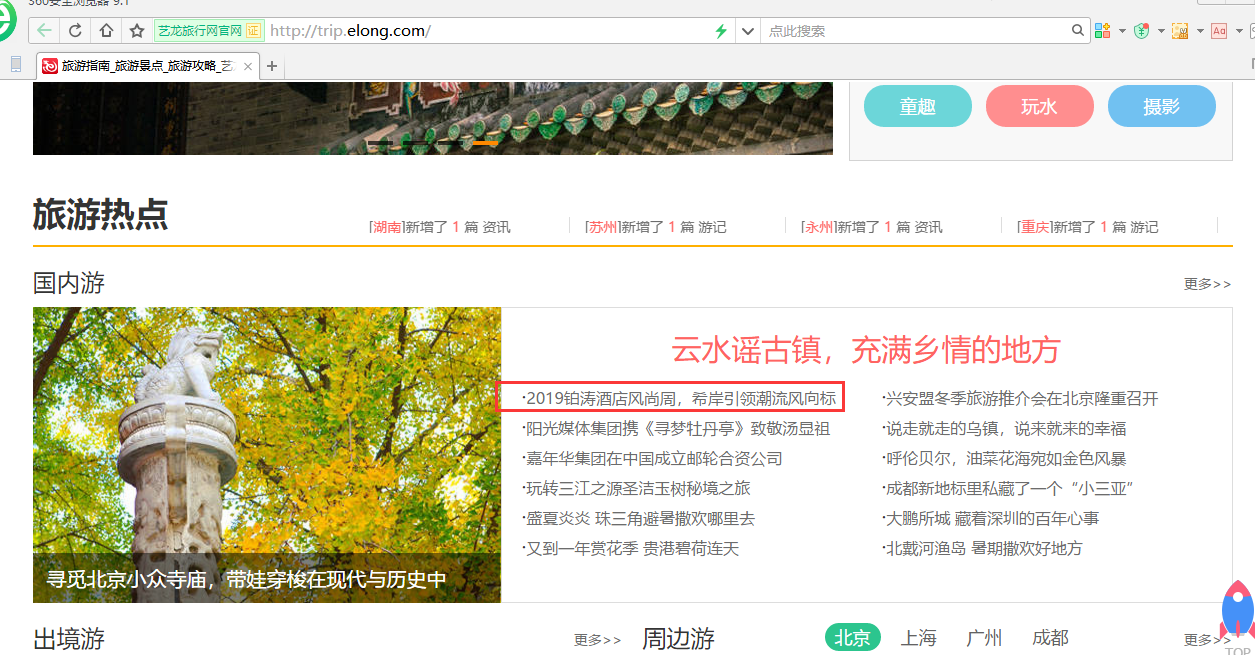Select the 玩水 theme button
The height and width of the screenshot is (655, 1255).
[1039, 106]
